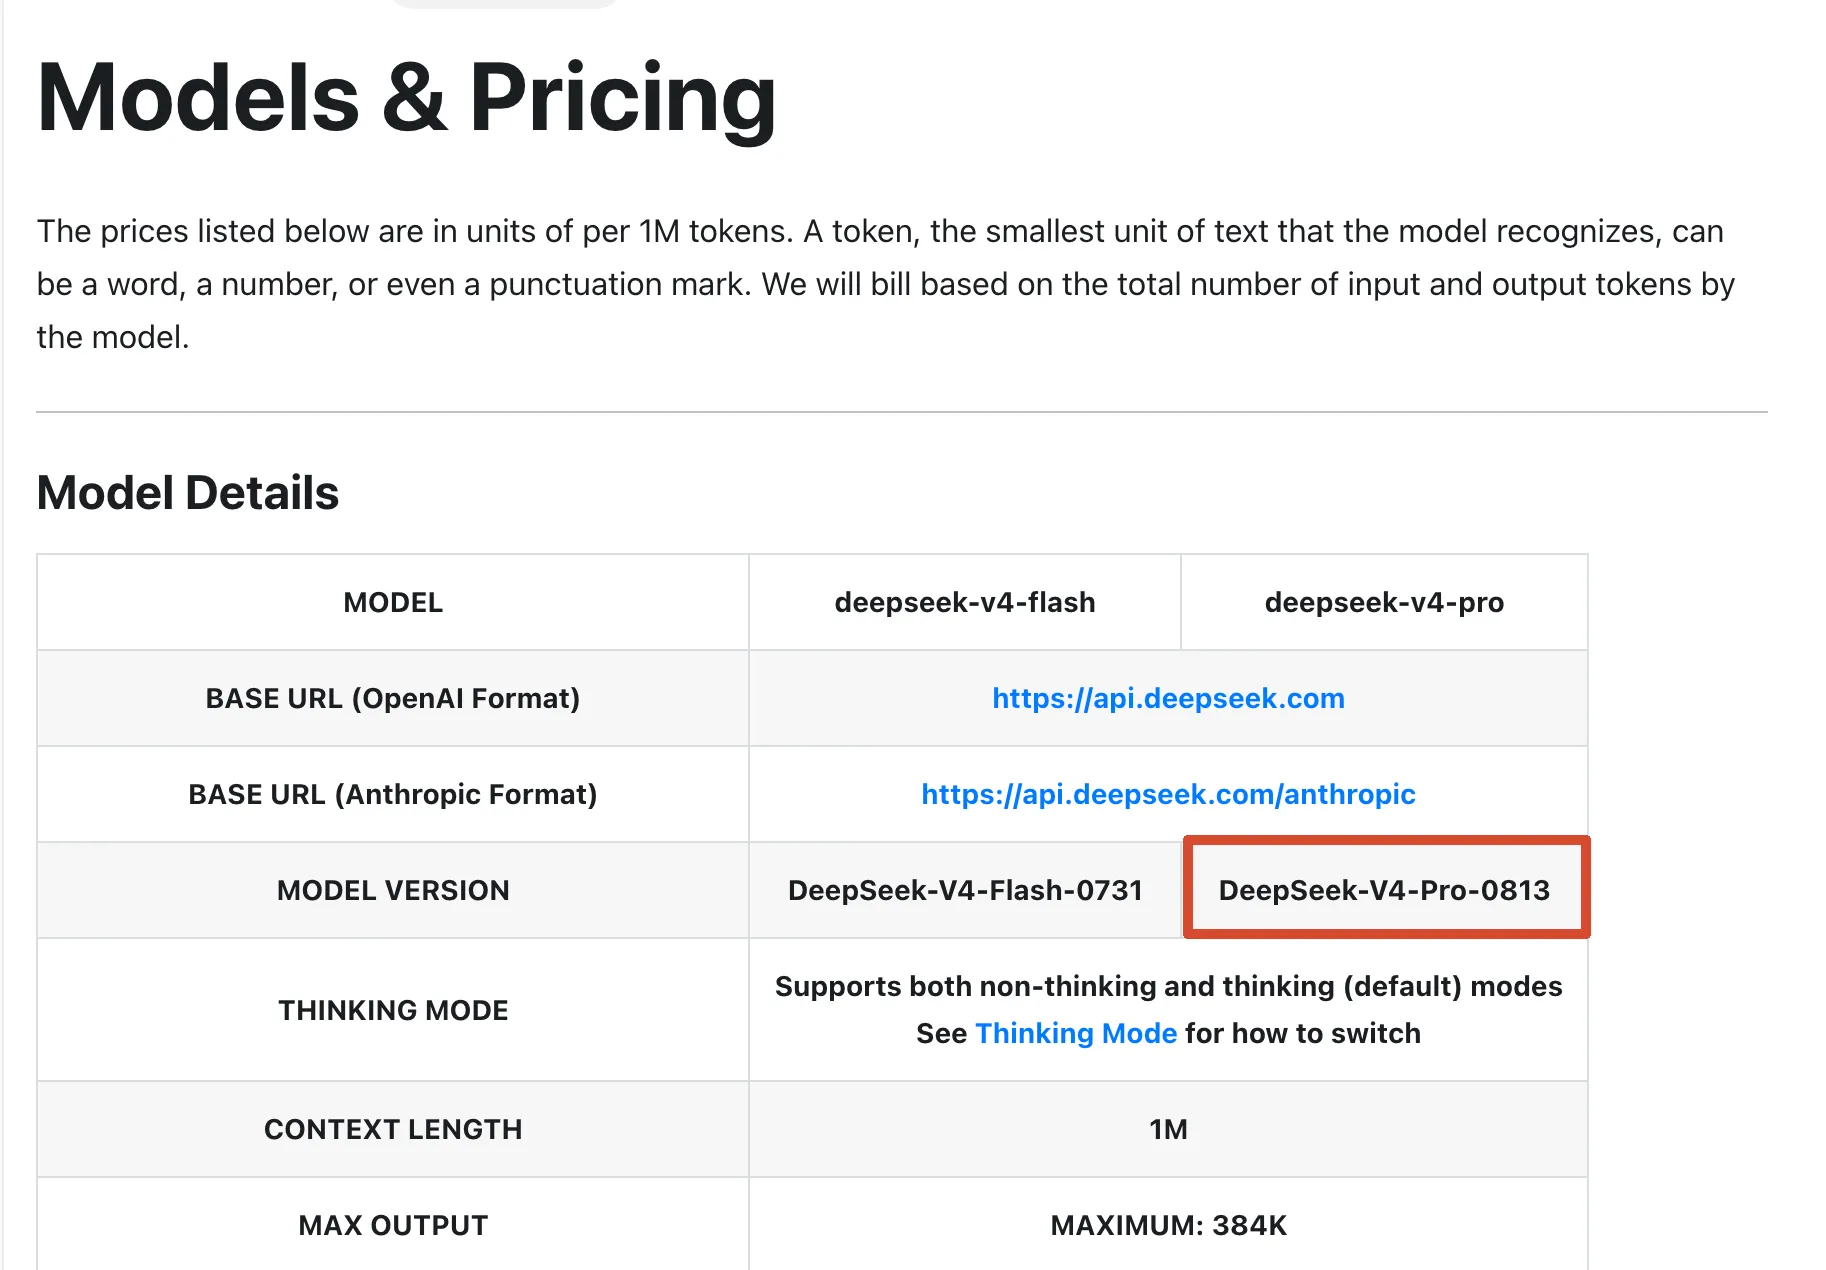The image size is (1826, 1270).
Task: Click the MODEL VERSION row label
Action: click(x=393, y=890)
